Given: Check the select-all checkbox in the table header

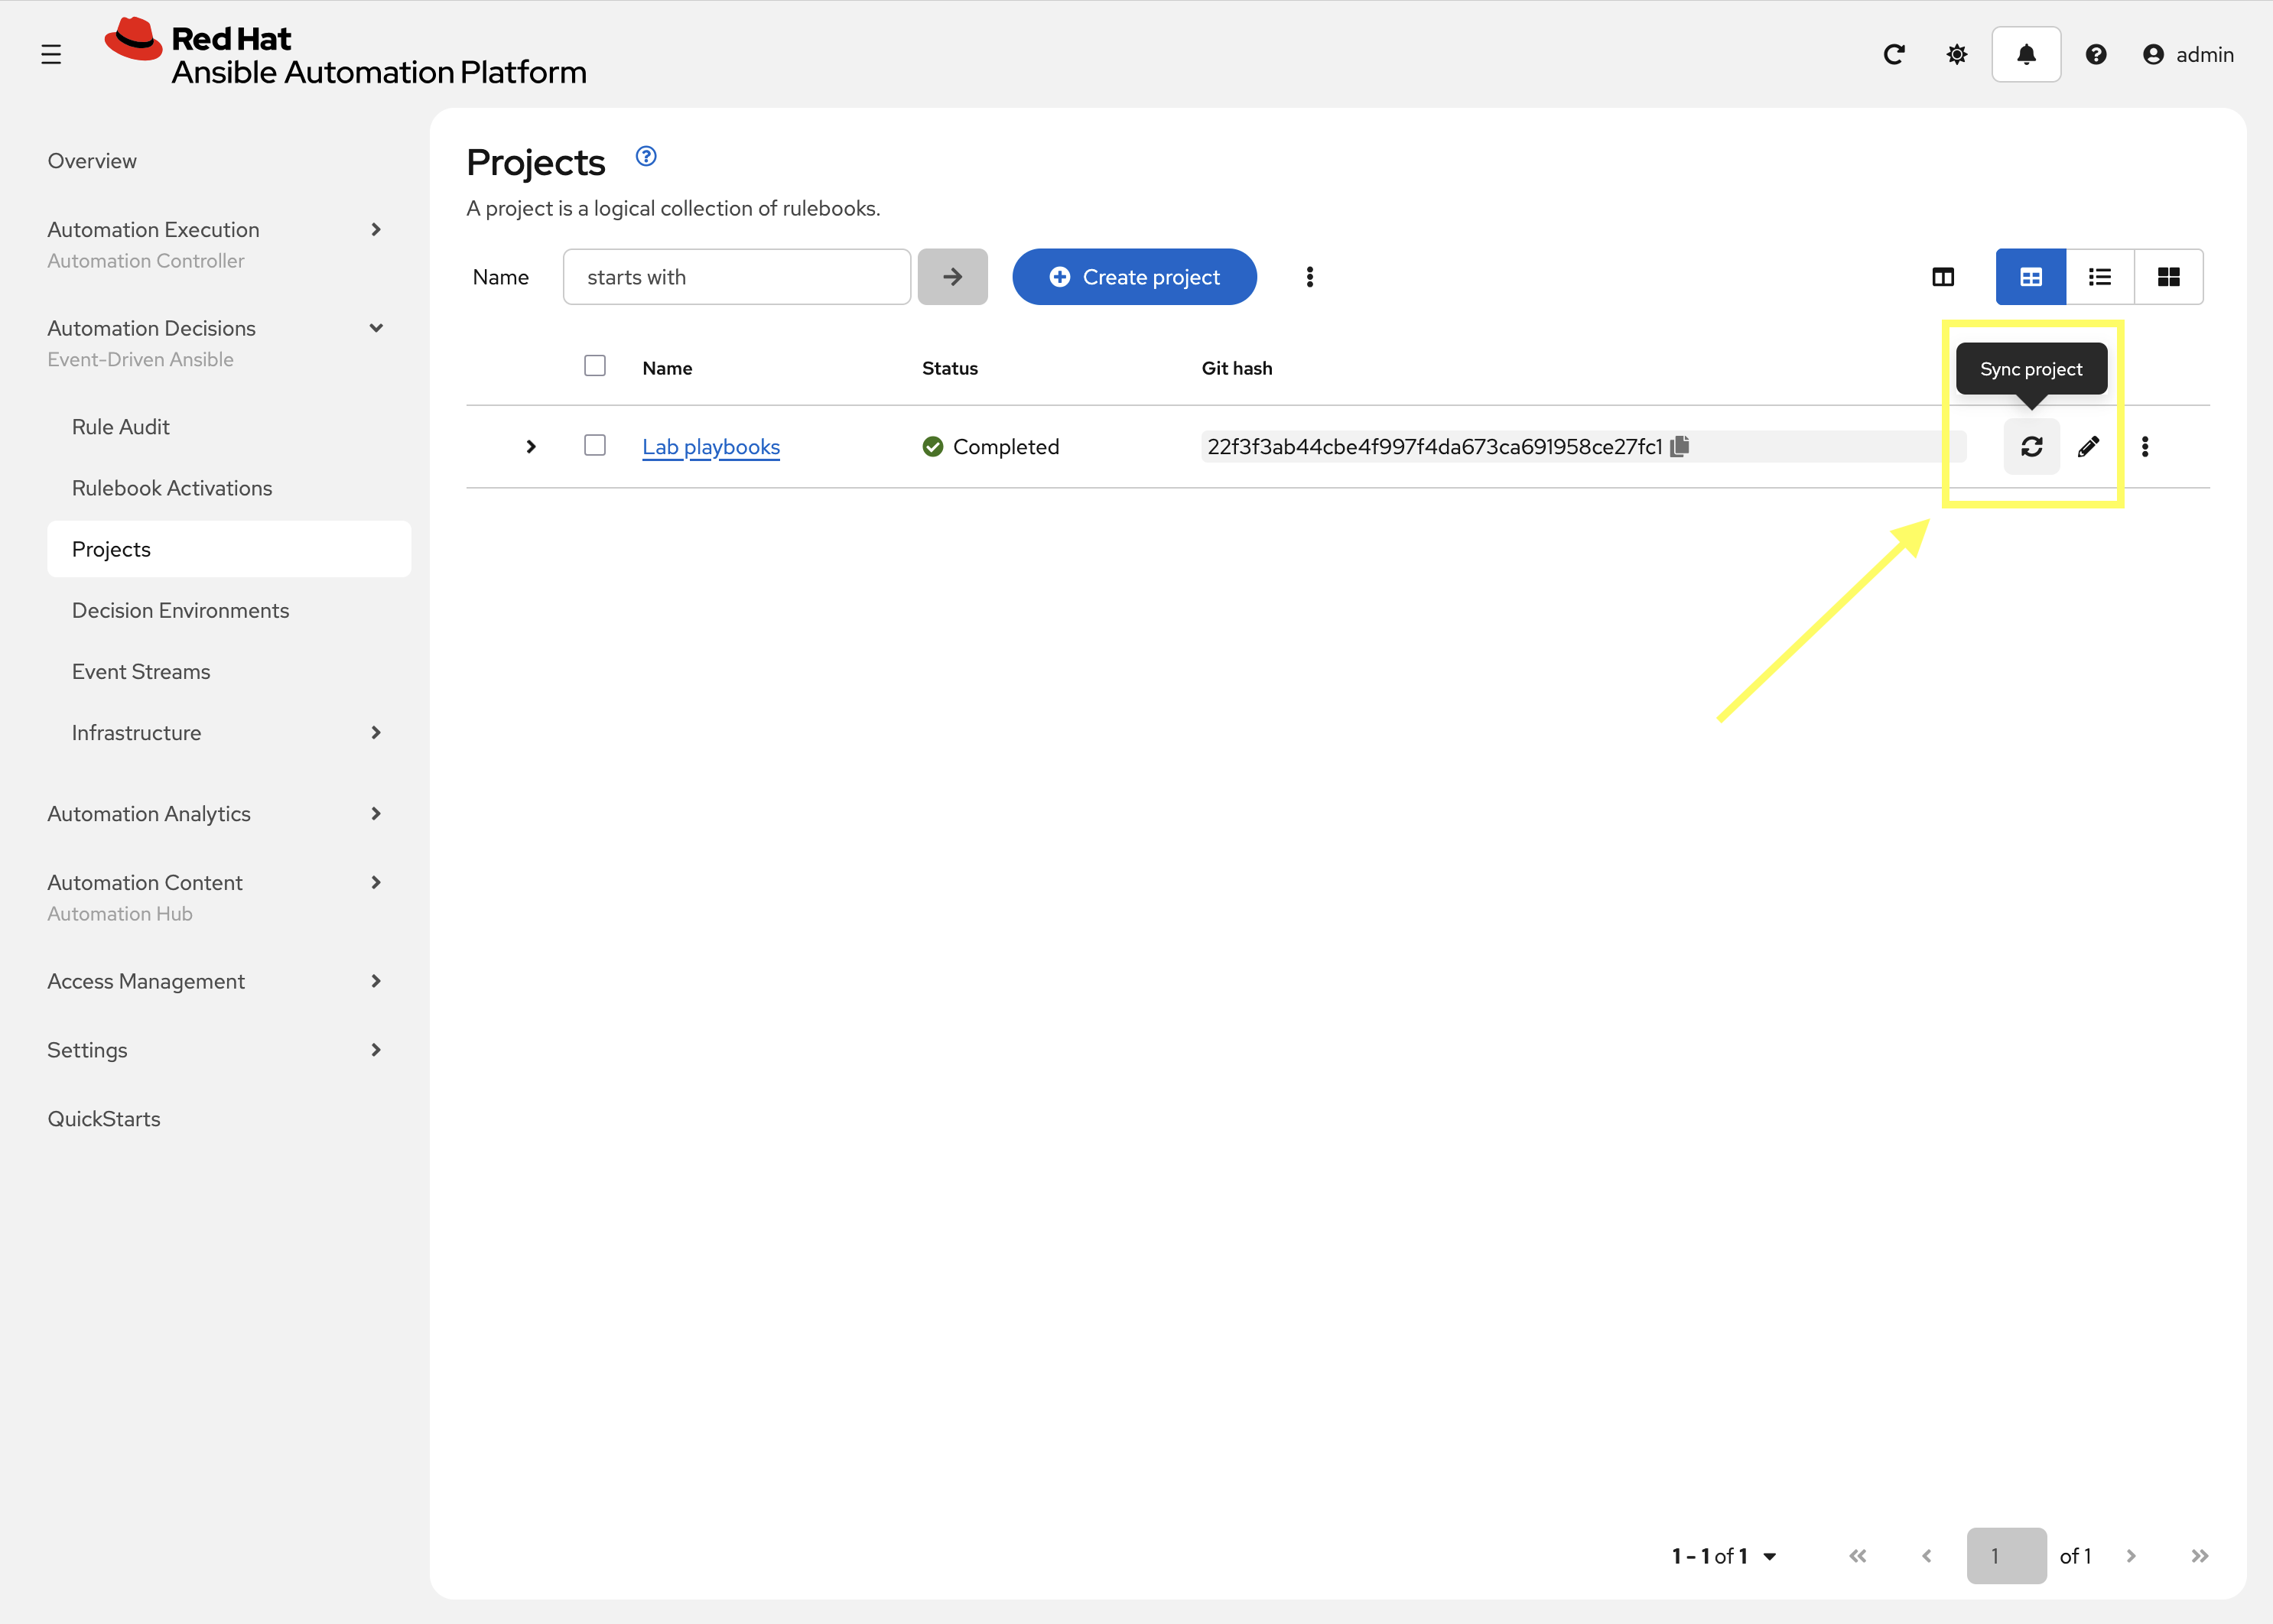Looking at the screenshot, I should [x=595, y=366].
